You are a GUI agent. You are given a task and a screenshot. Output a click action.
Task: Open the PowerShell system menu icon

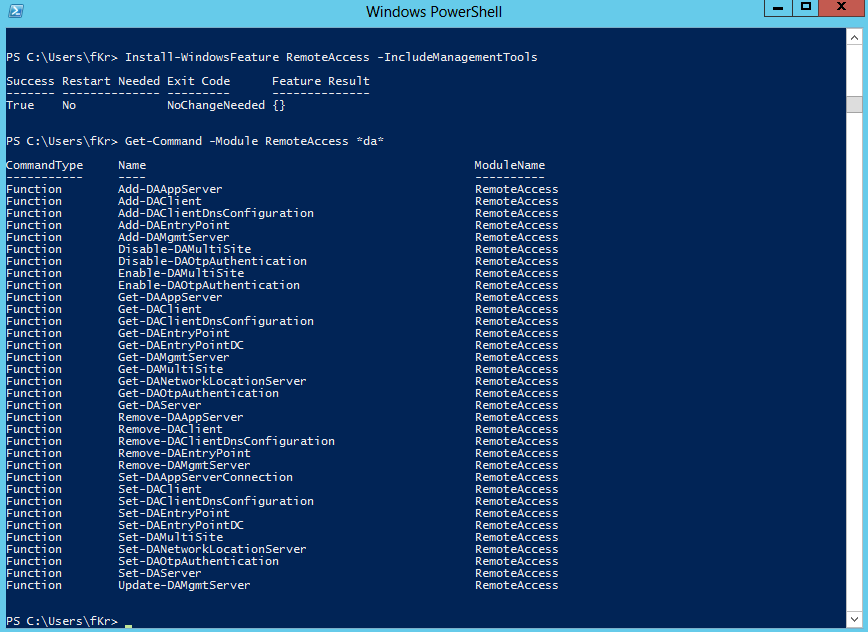[x=16, y=11]
